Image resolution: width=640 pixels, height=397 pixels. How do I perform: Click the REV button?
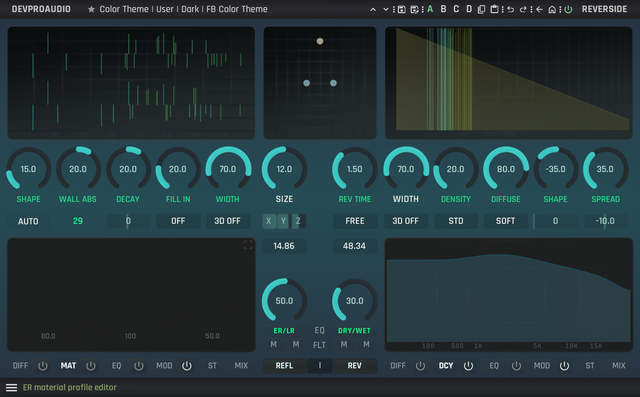[x=354, y=366]
